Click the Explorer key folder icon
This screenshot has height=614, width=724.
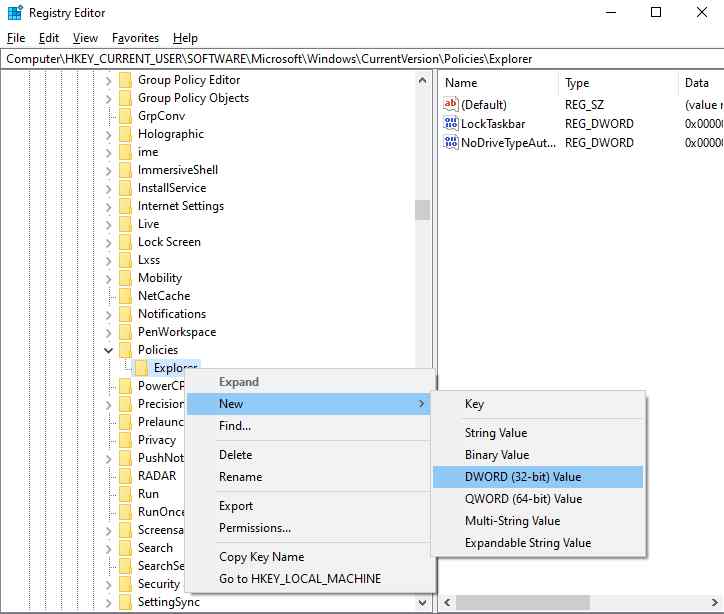coord(141,368)
